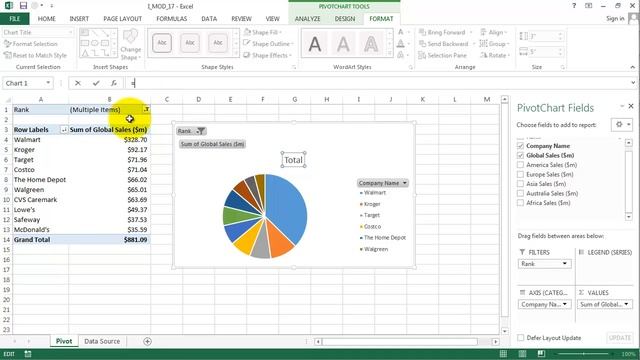Expand the Shape Effects dropdown

point(290,55)
